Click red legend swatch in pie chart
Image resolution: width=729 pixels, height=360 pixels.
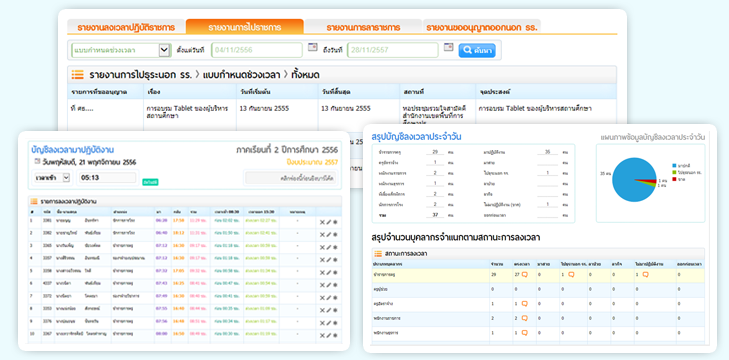pos(674,179)
